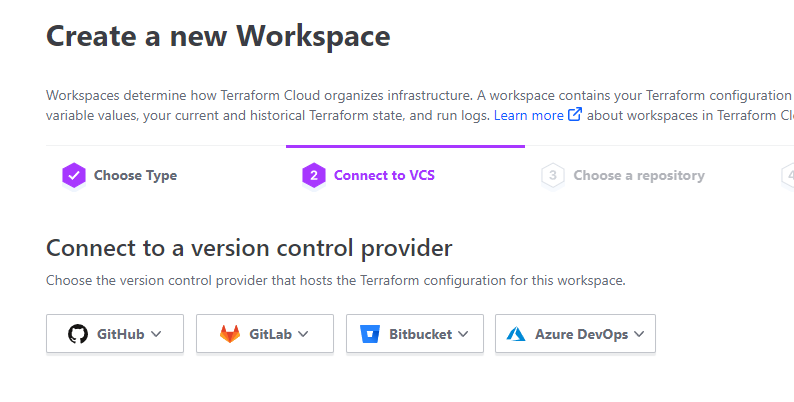Click the Bitbucket bucket logo icon
This screenshot has width=794, height=402.
[372, 334]
